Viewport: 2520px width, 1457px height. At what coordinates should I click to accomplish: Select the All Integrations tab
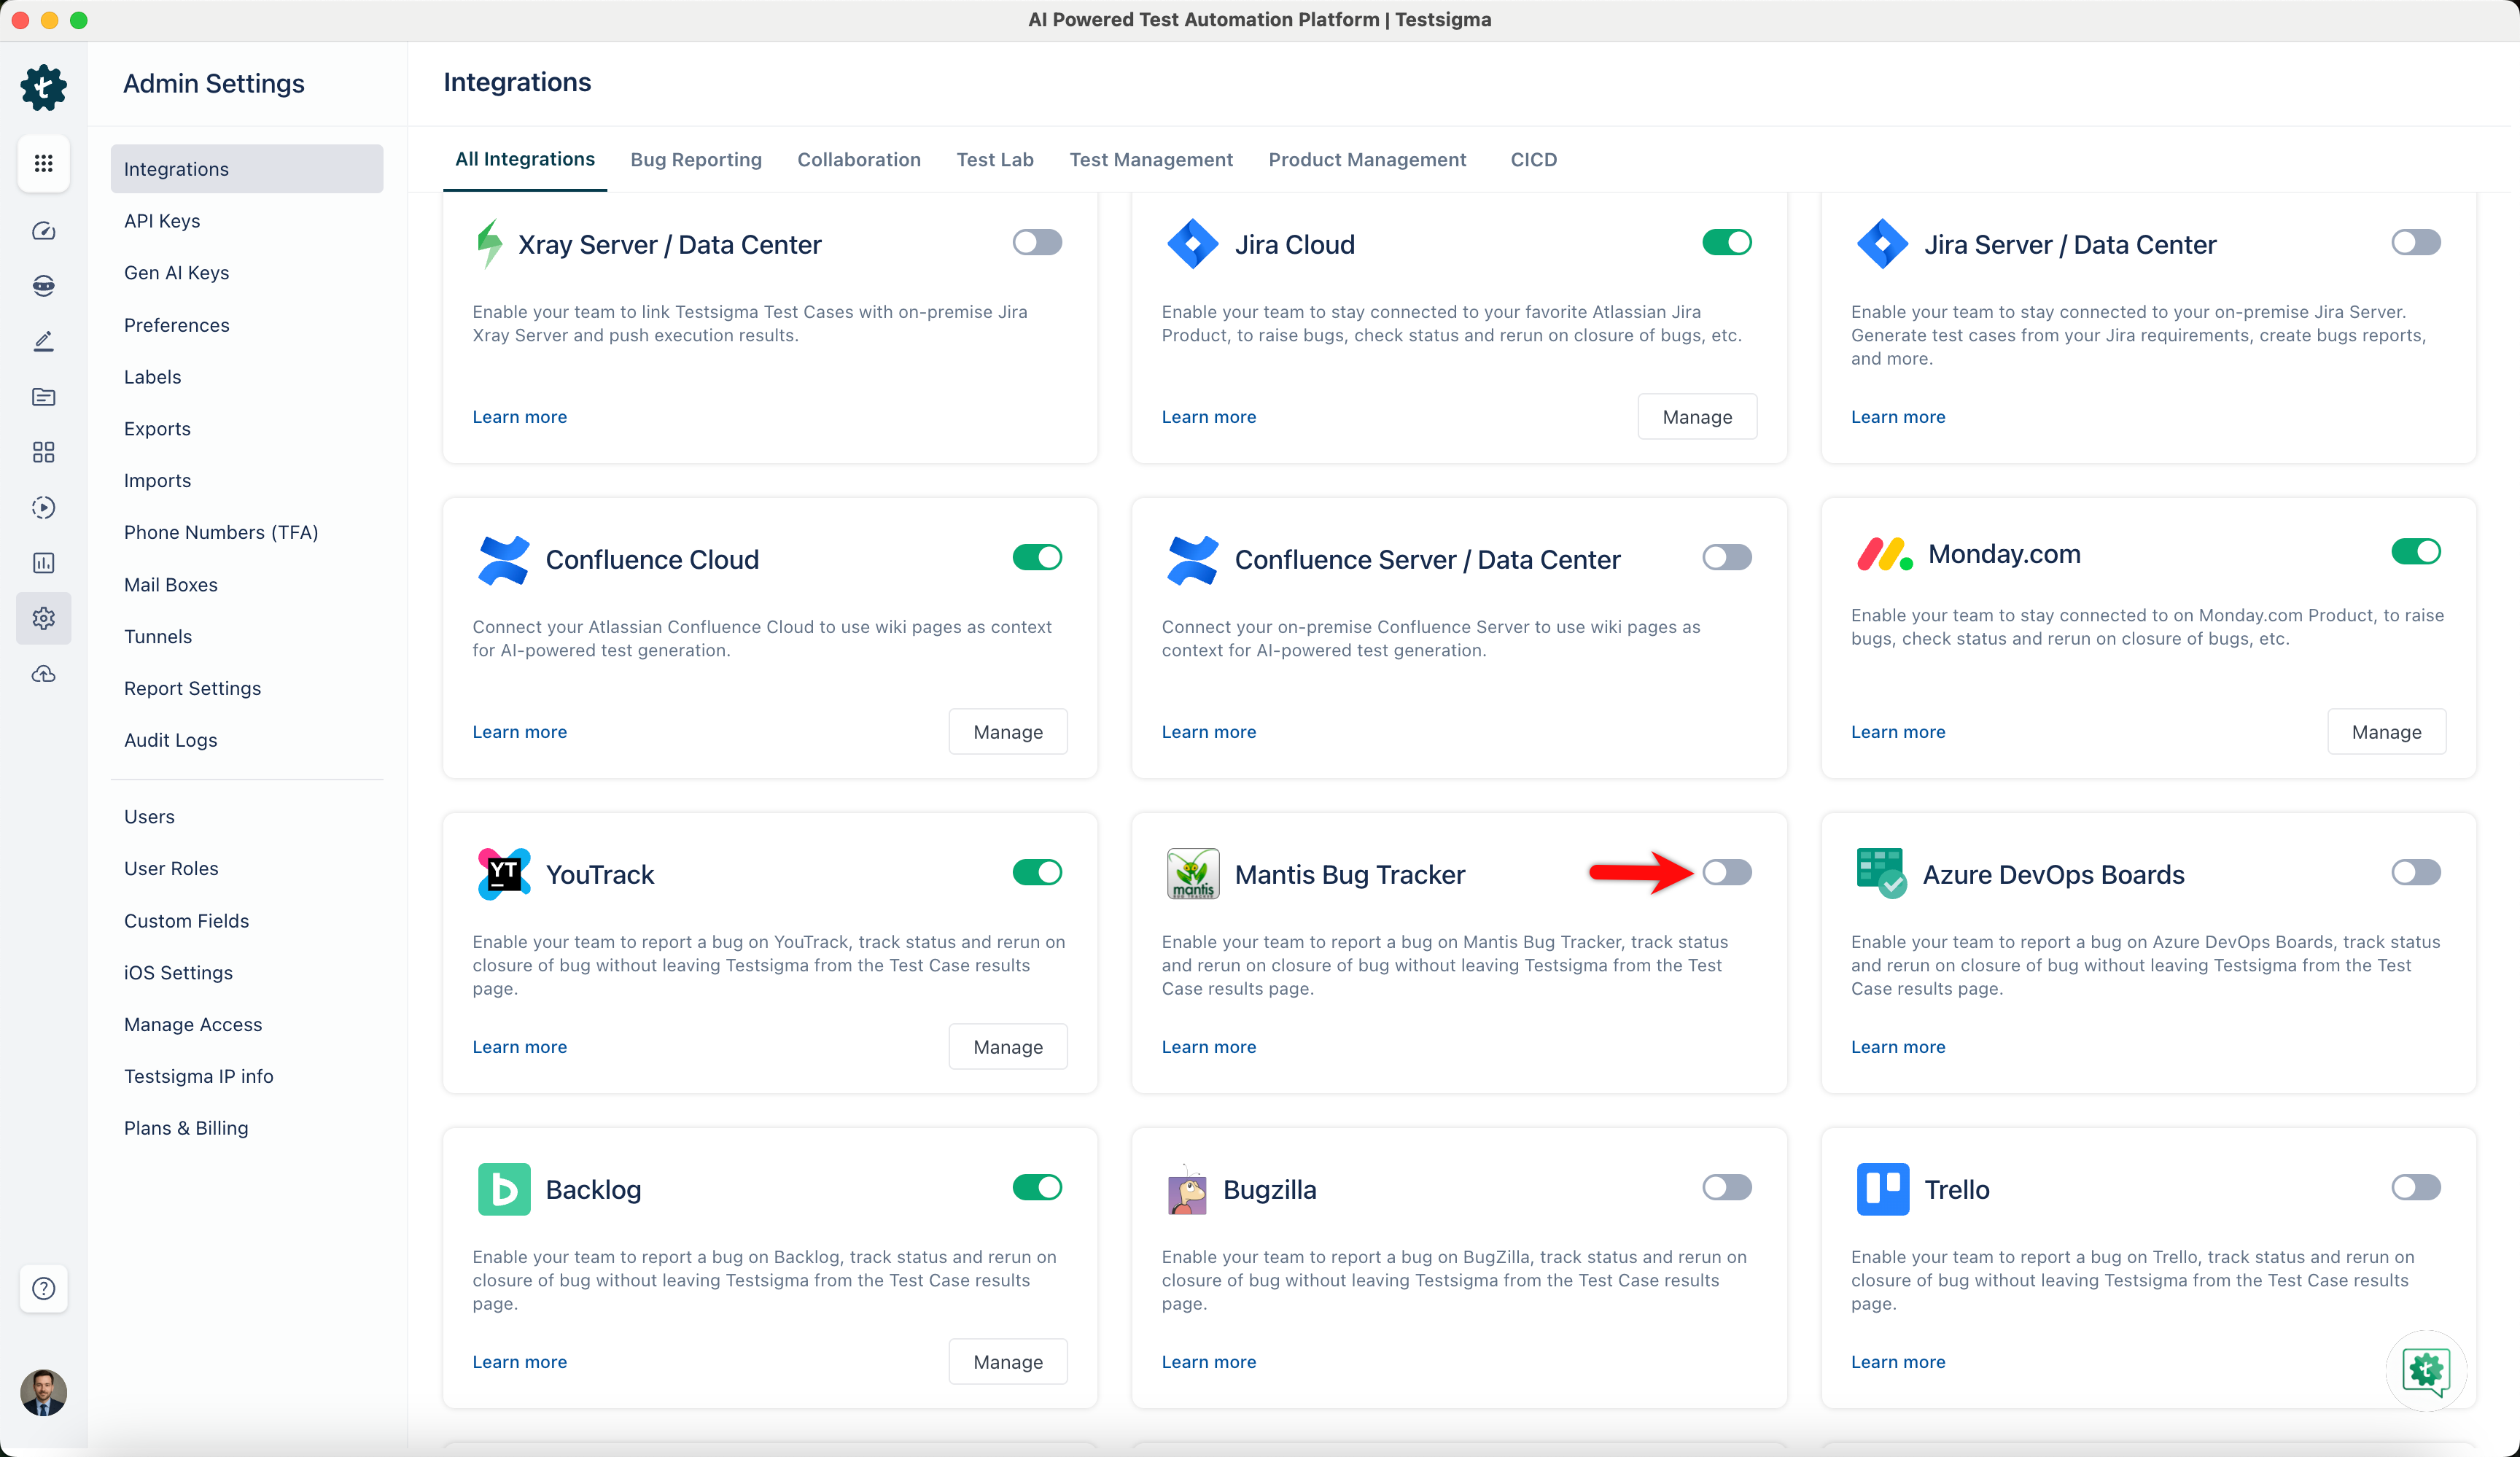(x=525, y=159)
